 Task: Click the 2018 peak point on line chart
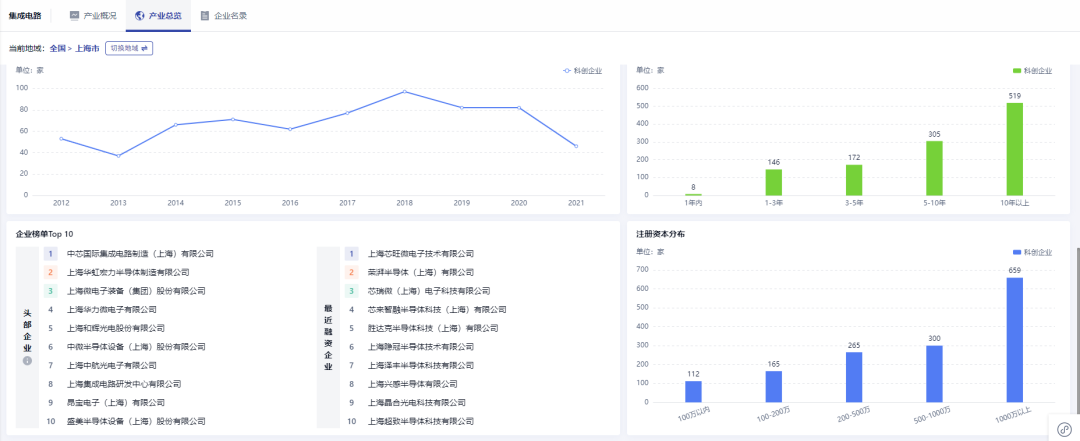(x=404, y=92)
